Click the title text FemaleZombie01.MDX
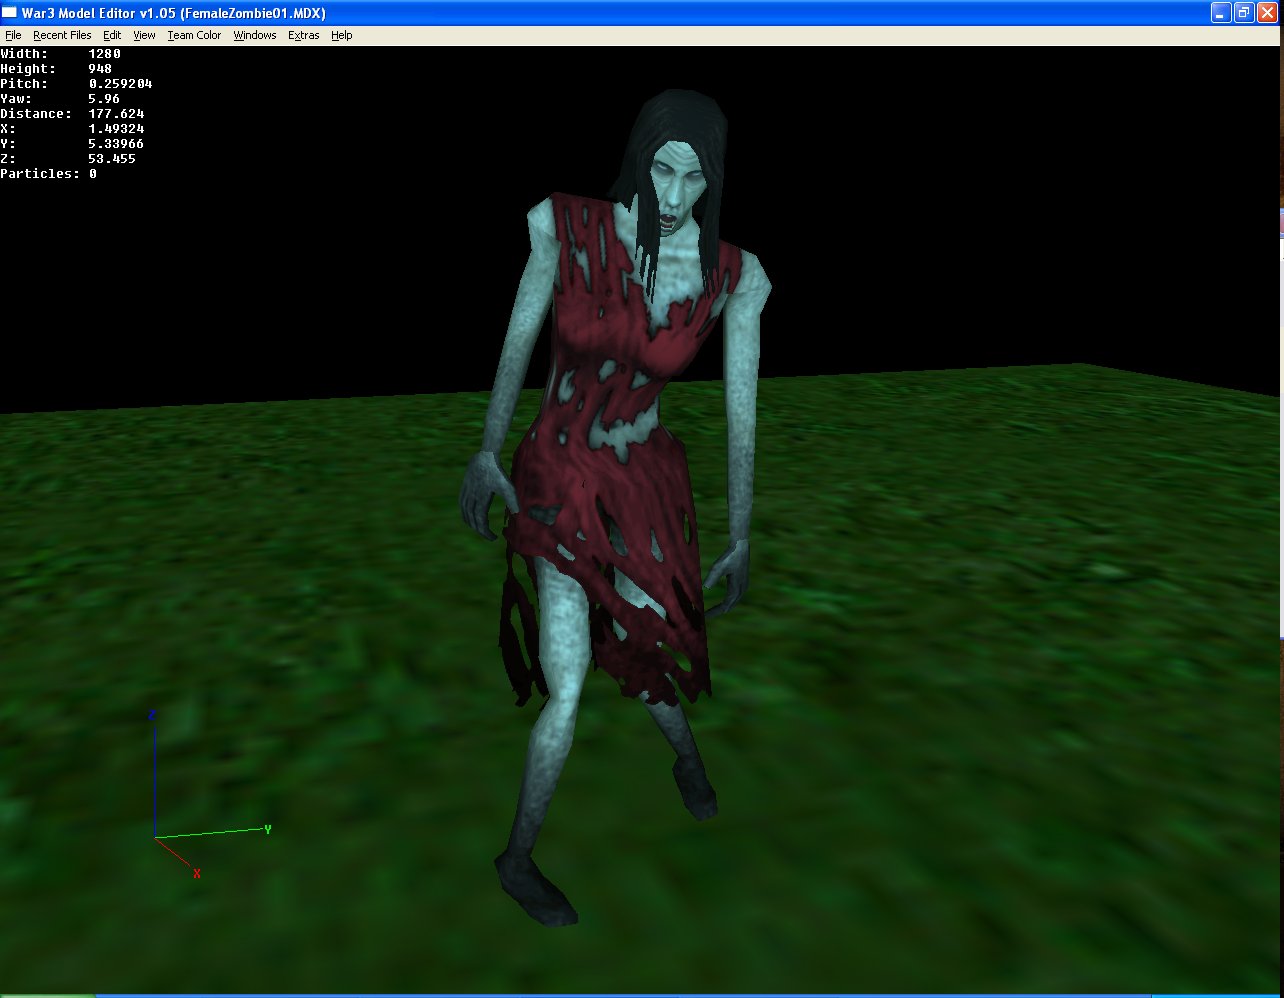This screenshot has height=998, width=1284. point(253,13)
